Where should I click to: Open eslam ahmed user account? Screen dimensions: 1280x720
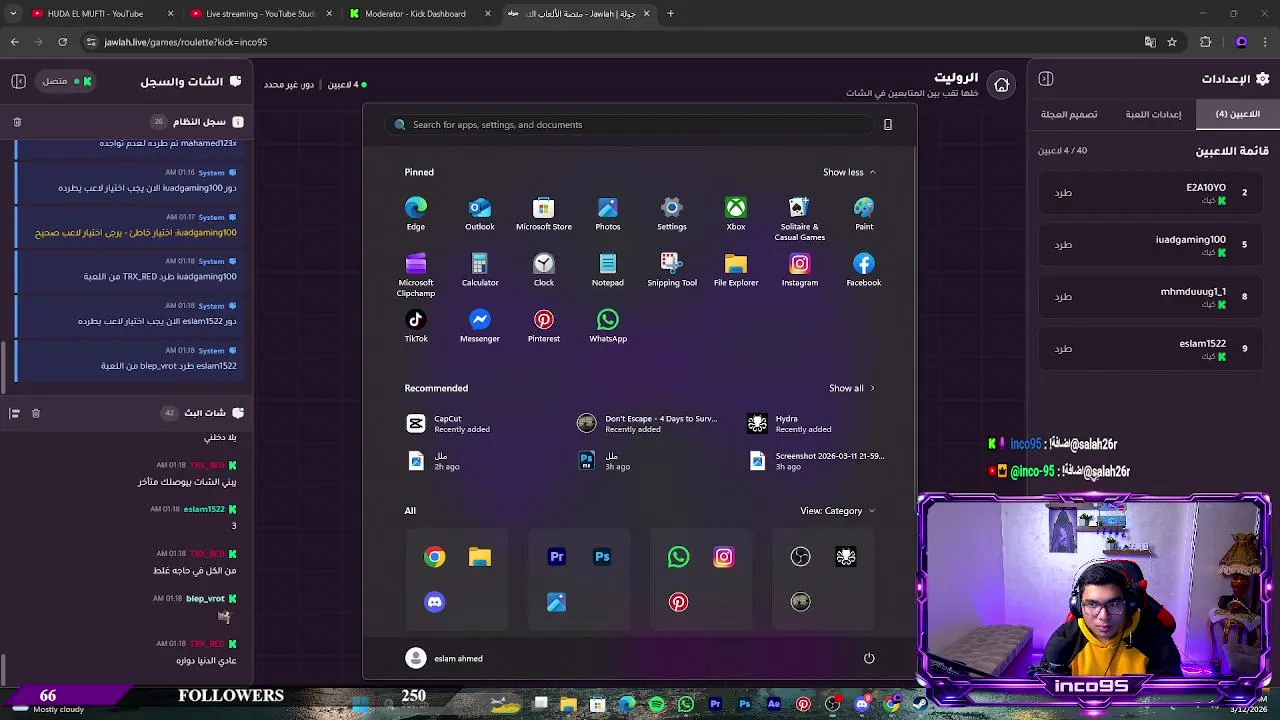[444, 658]
